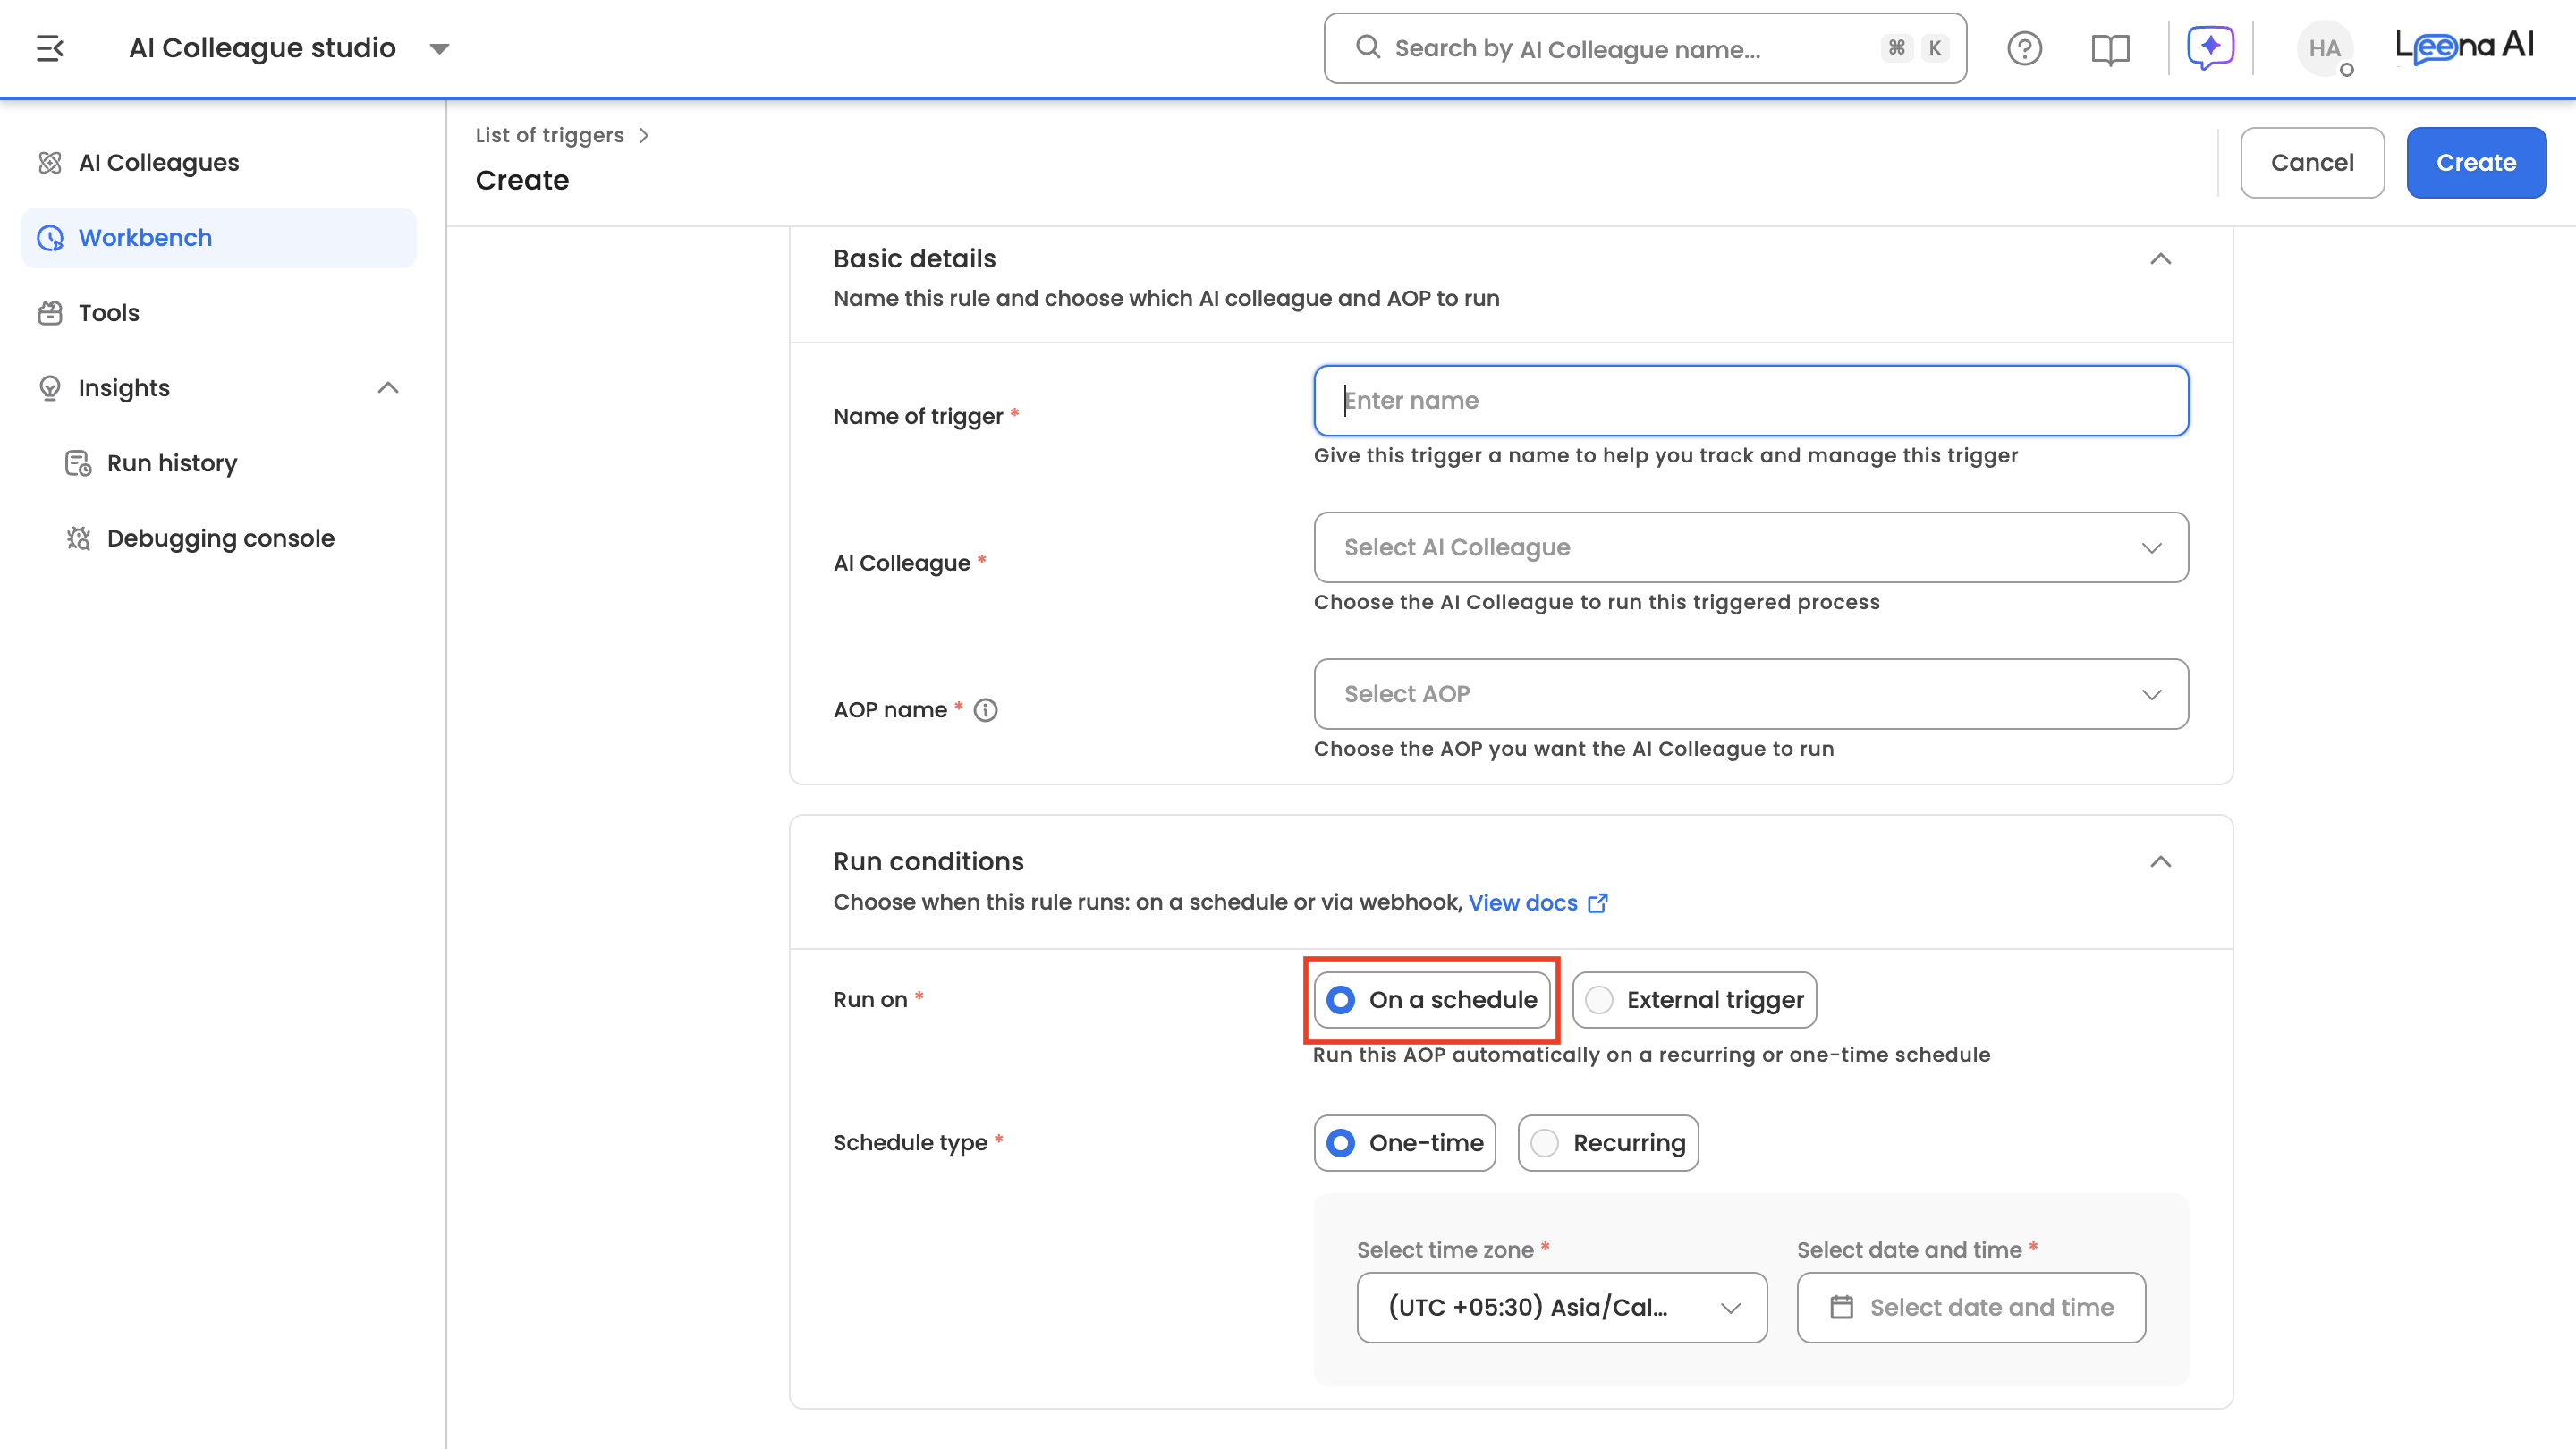Select the External trigger radio option

(x=1695, y=1000)
